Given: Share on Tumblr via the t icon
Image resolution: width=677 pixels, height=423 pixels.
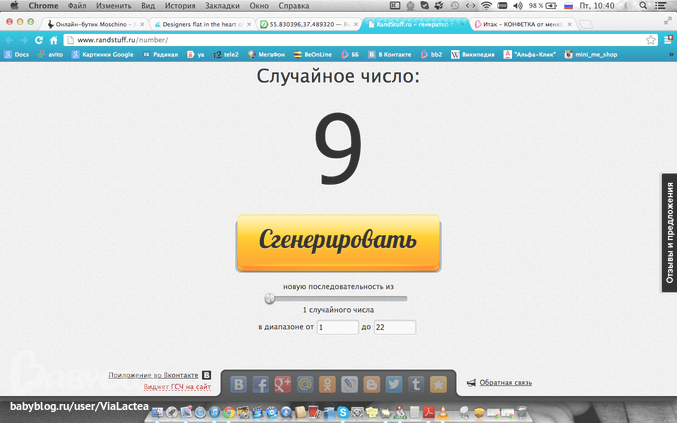Looking at the screenshot, I should pyautogui.click(x=416, y=383).
